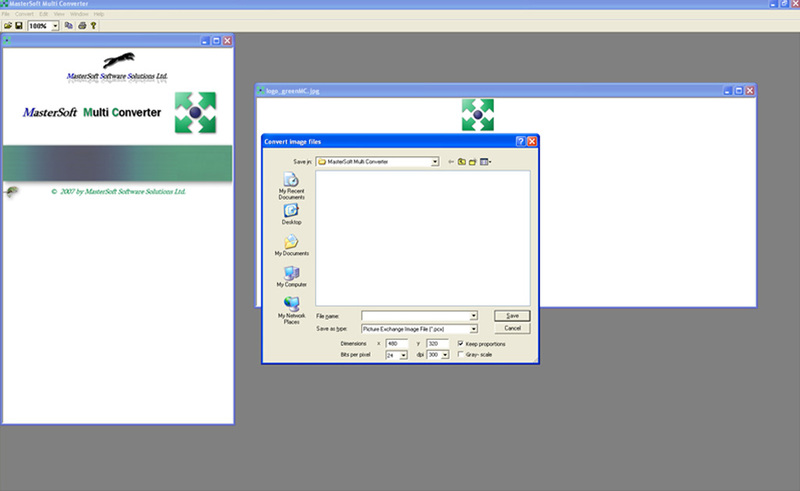Open the View menu
The height and width of the screenshot is (491, 800).
(59, 14)
